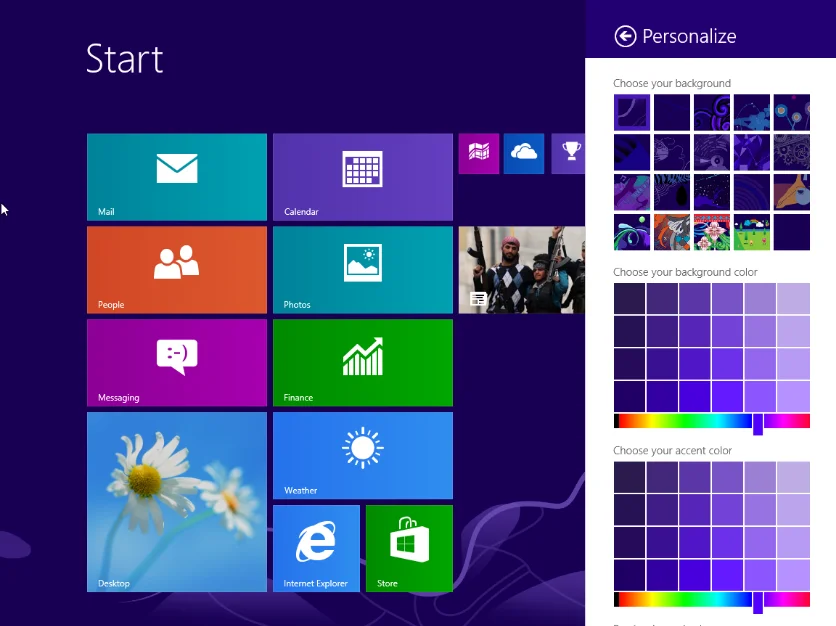836x626 pixels.
Task: Open the Store tile
Action: (x=409, y=548)
